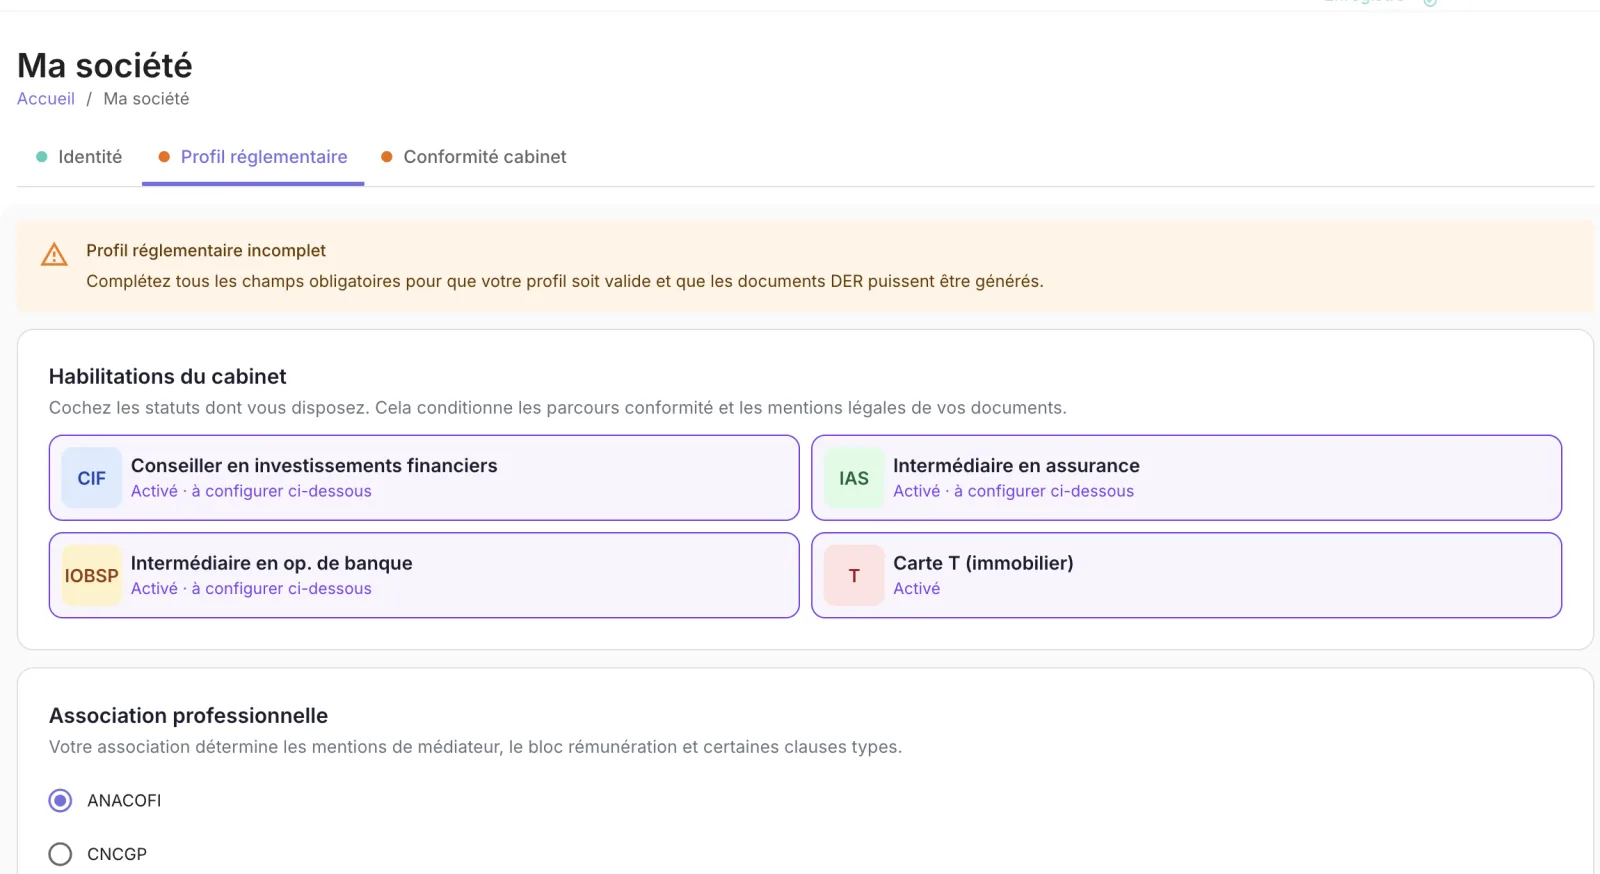Go to Accueil breadcrumb link

(x=46, y=99)
